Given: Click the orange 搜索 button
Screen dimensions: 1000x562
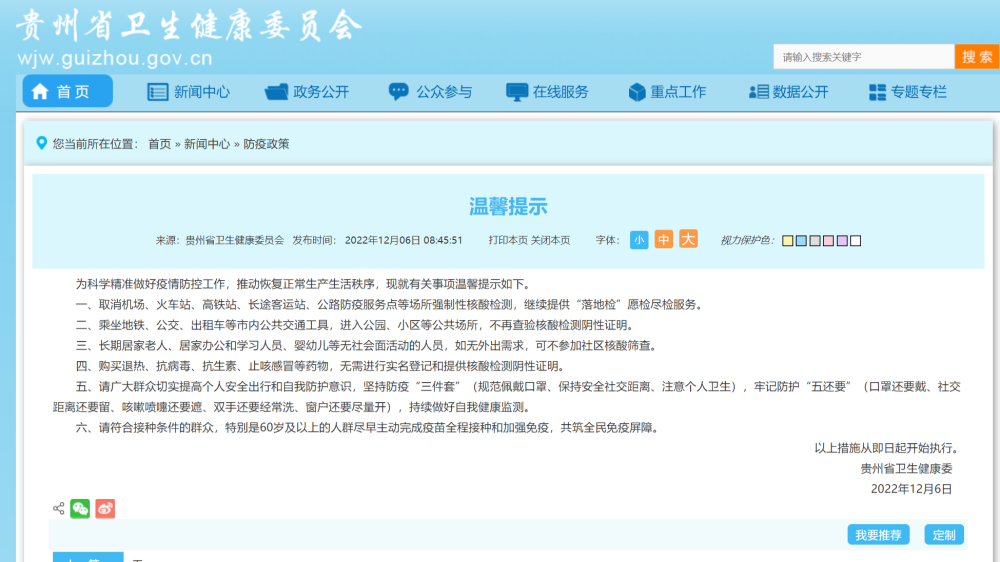Looking at the screenshot, I should [x=977, y=57].
